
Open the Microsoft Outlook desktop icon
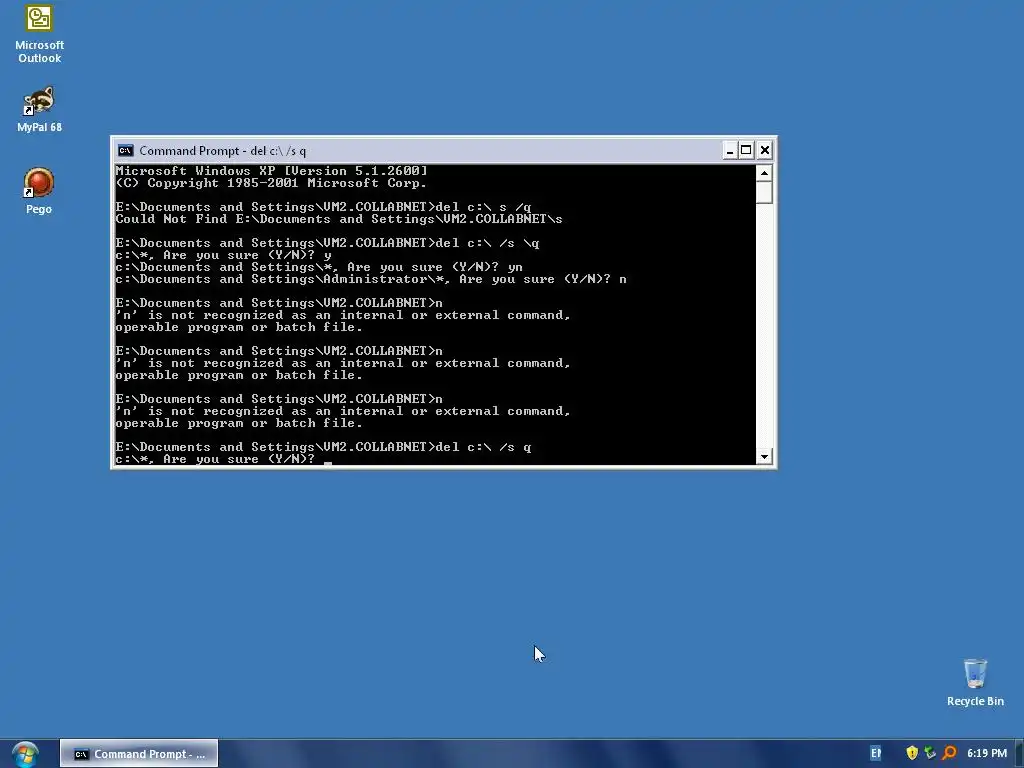[39, 34]
